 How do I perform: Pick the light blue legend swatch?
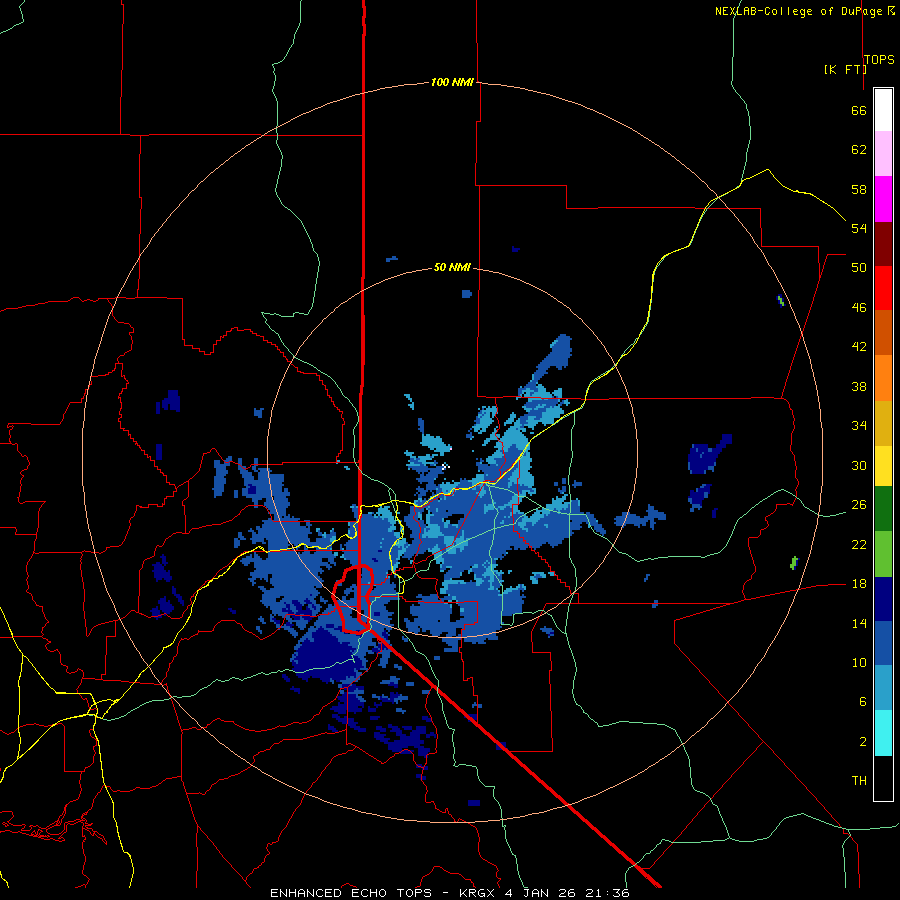883,688
